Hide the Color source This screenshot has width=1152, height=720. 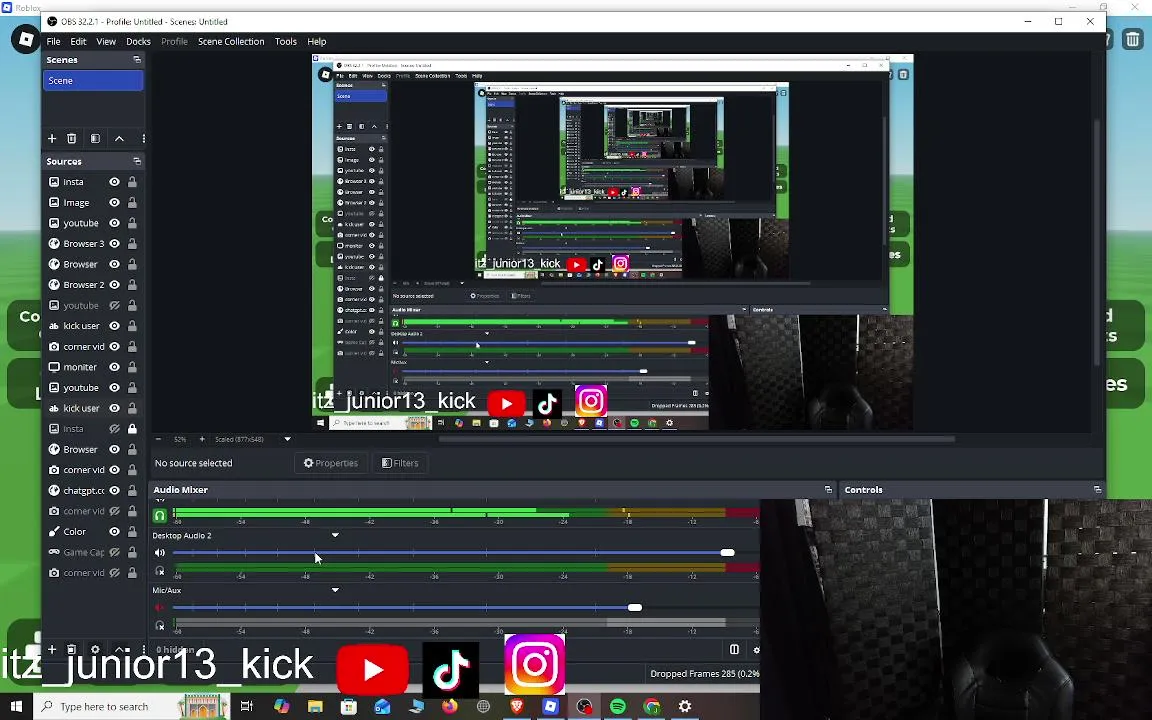click(x=115, y=531)
